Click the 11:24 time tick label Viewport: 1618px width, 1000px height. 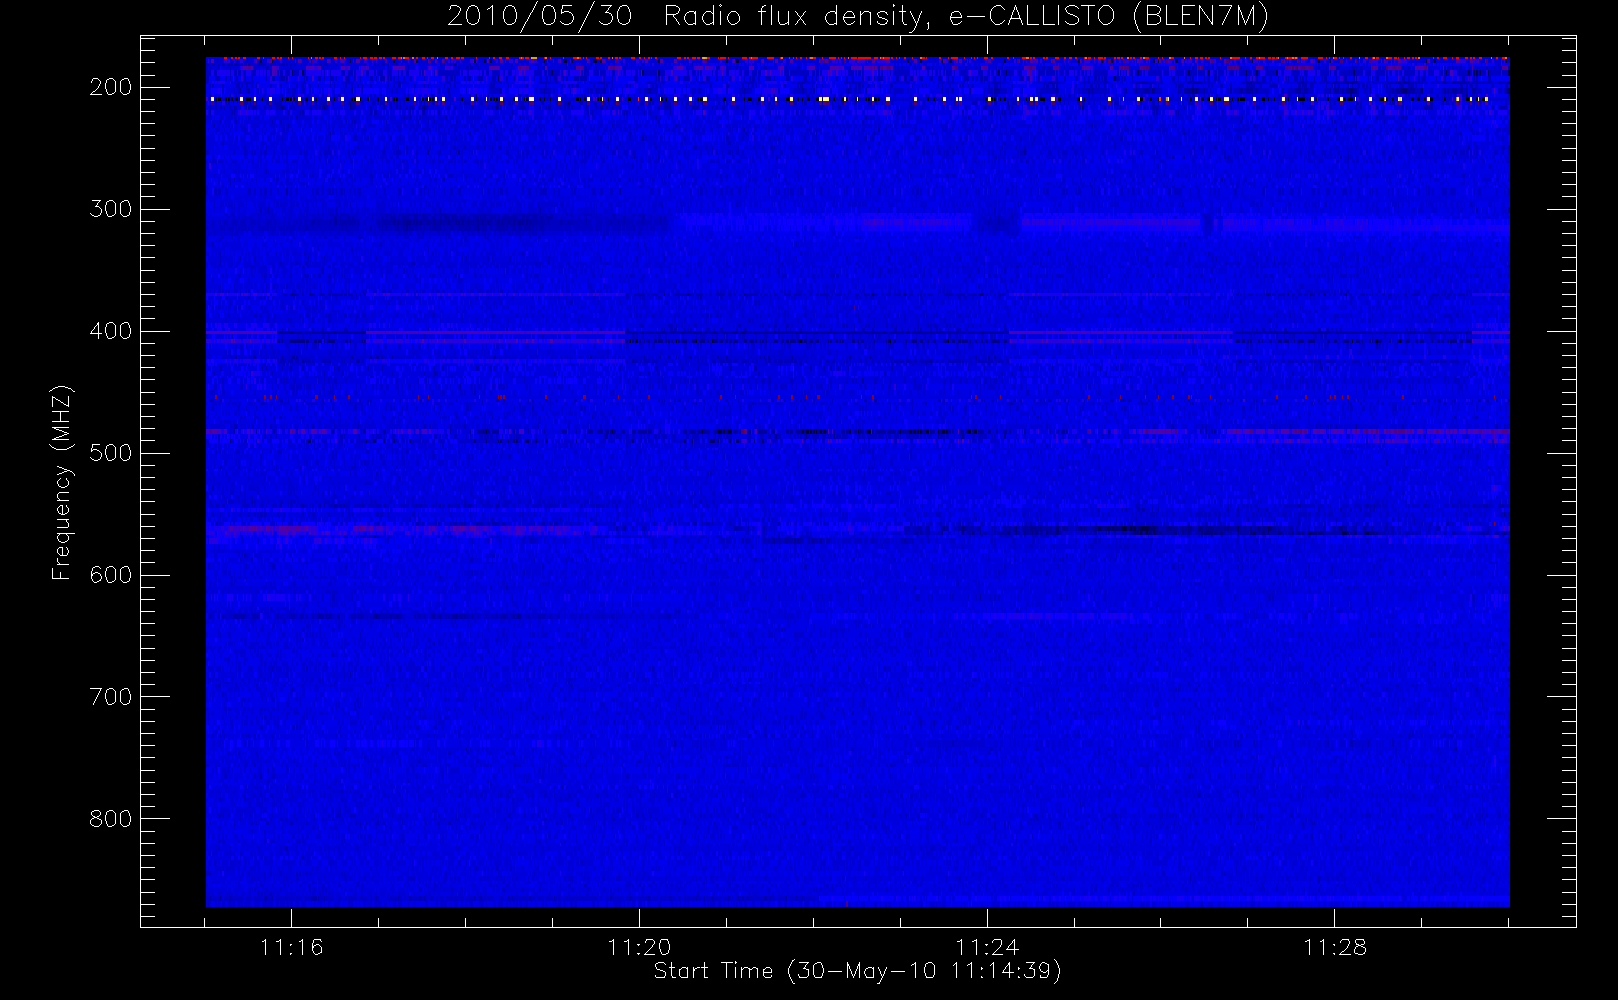[987, 947]
